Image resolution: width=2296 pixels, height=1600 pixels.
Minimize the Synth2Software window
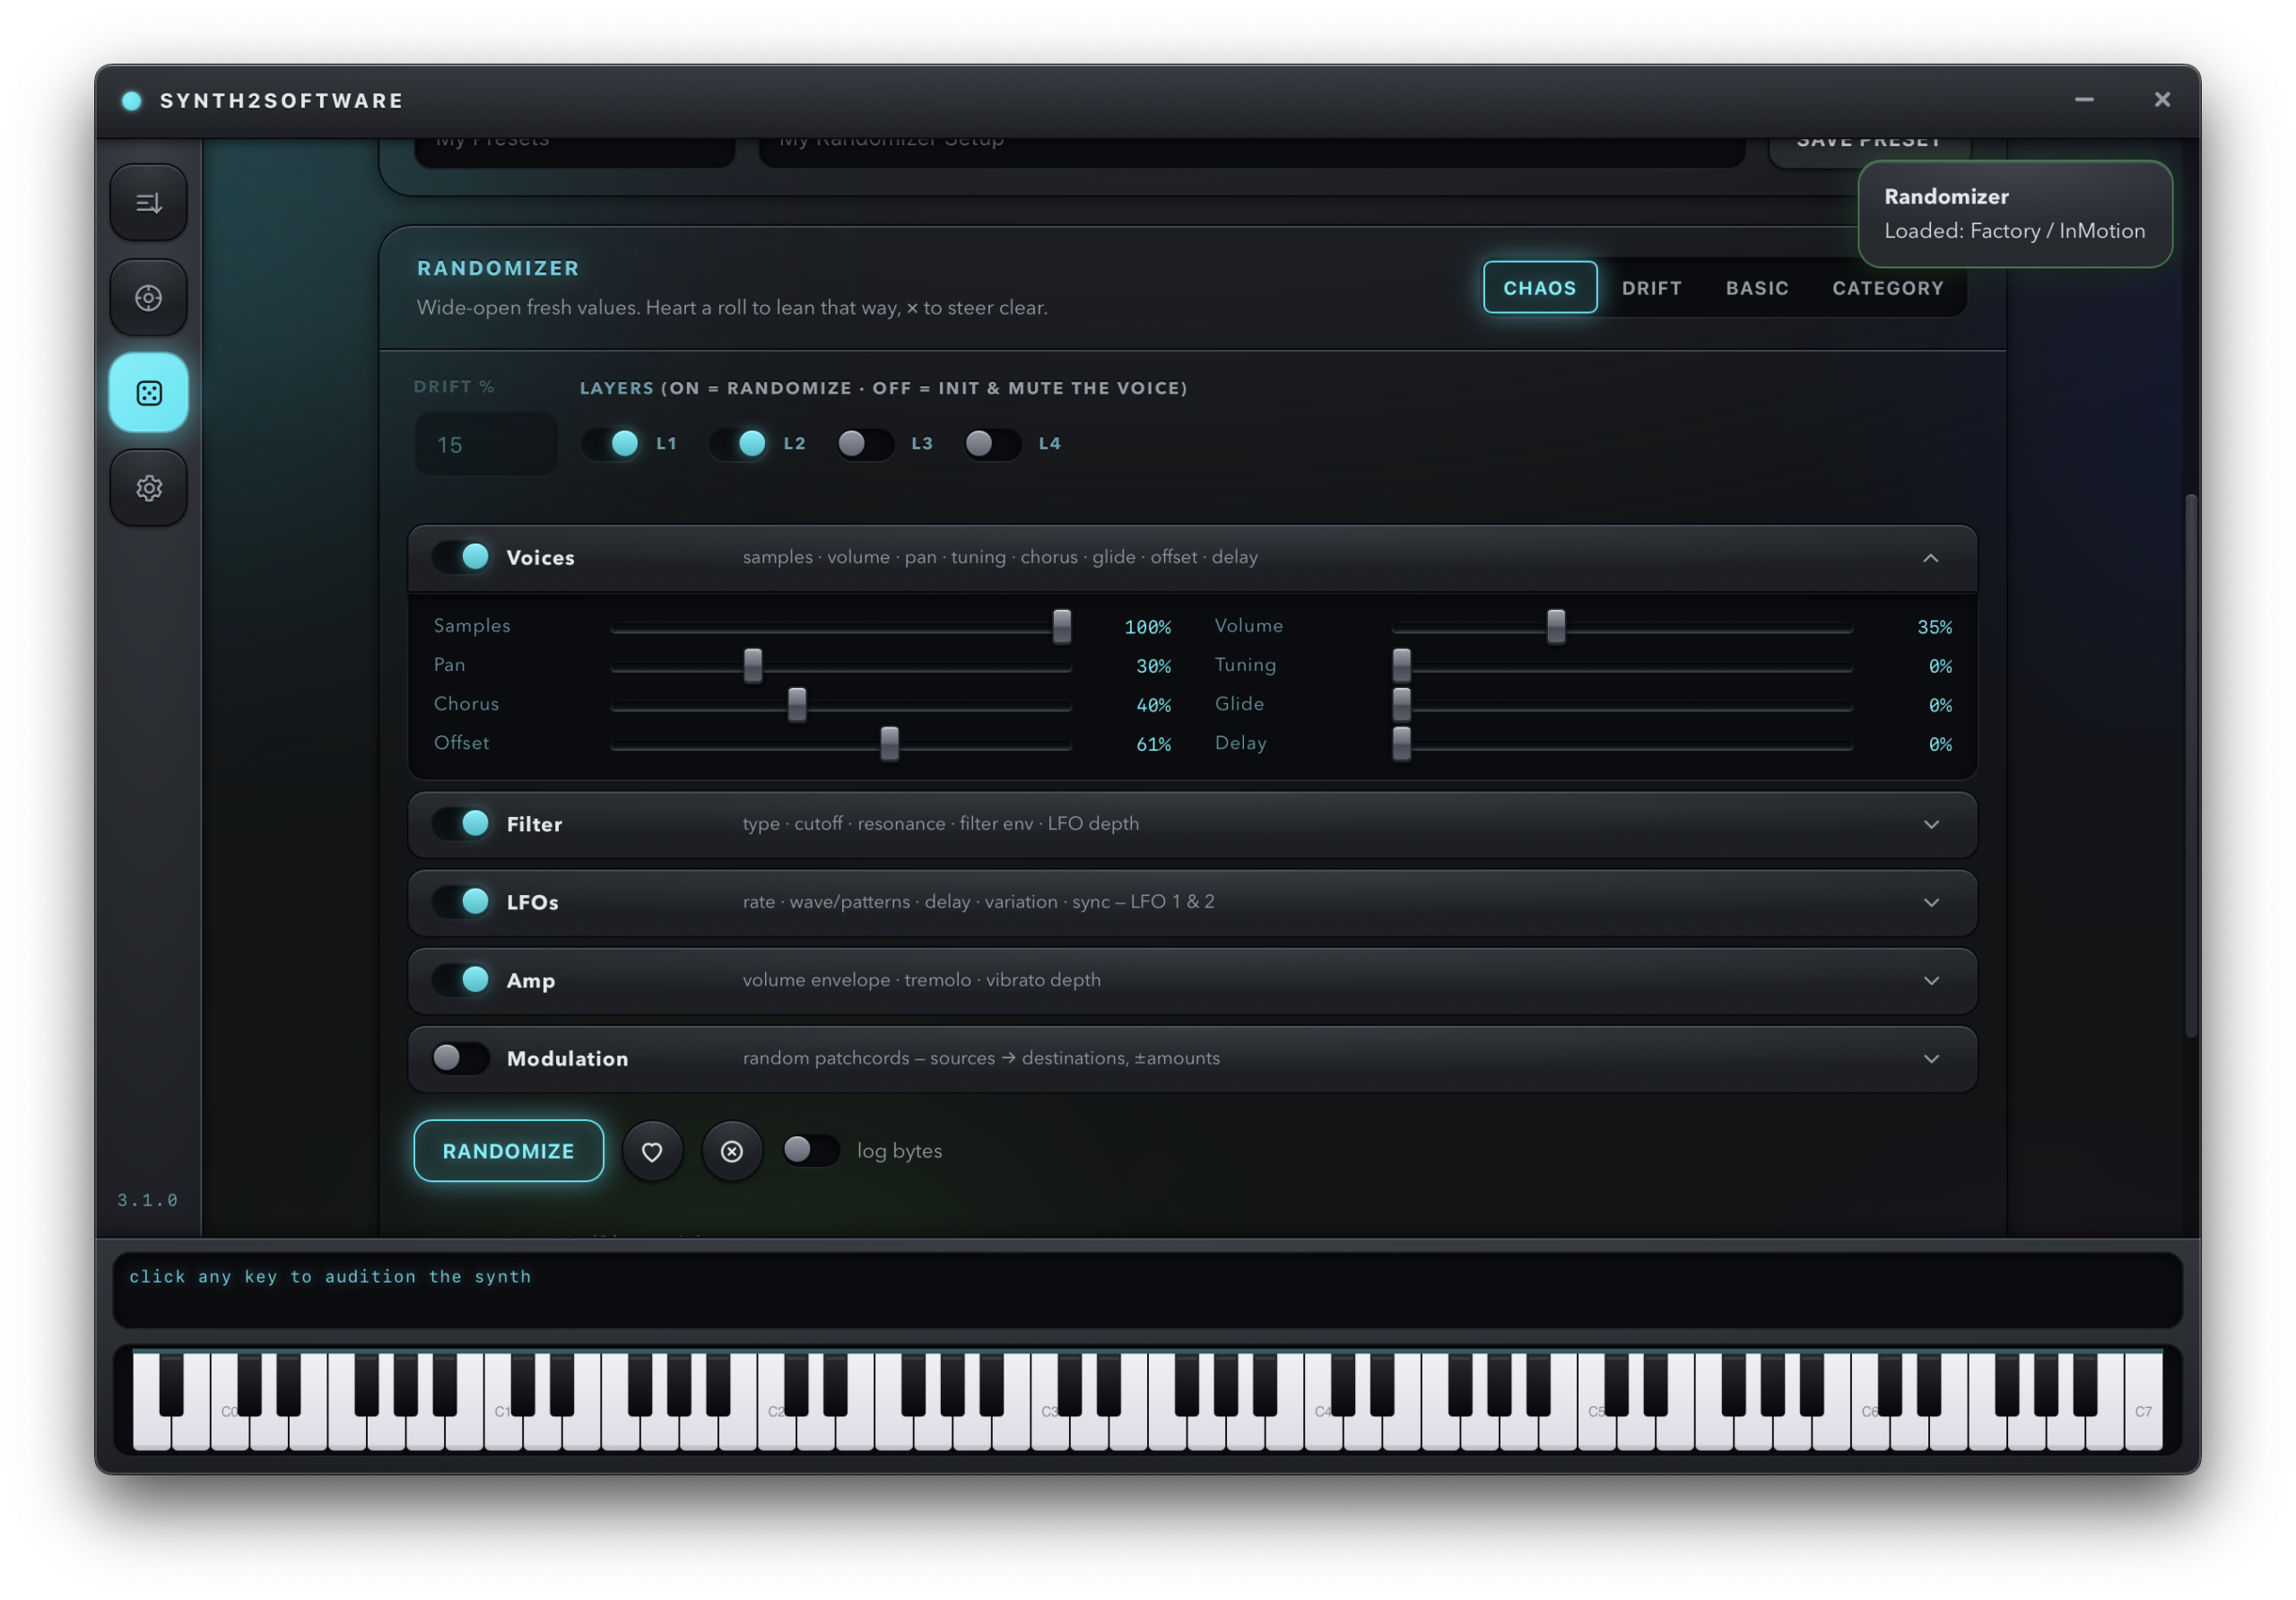click(x=2084, y=100)
